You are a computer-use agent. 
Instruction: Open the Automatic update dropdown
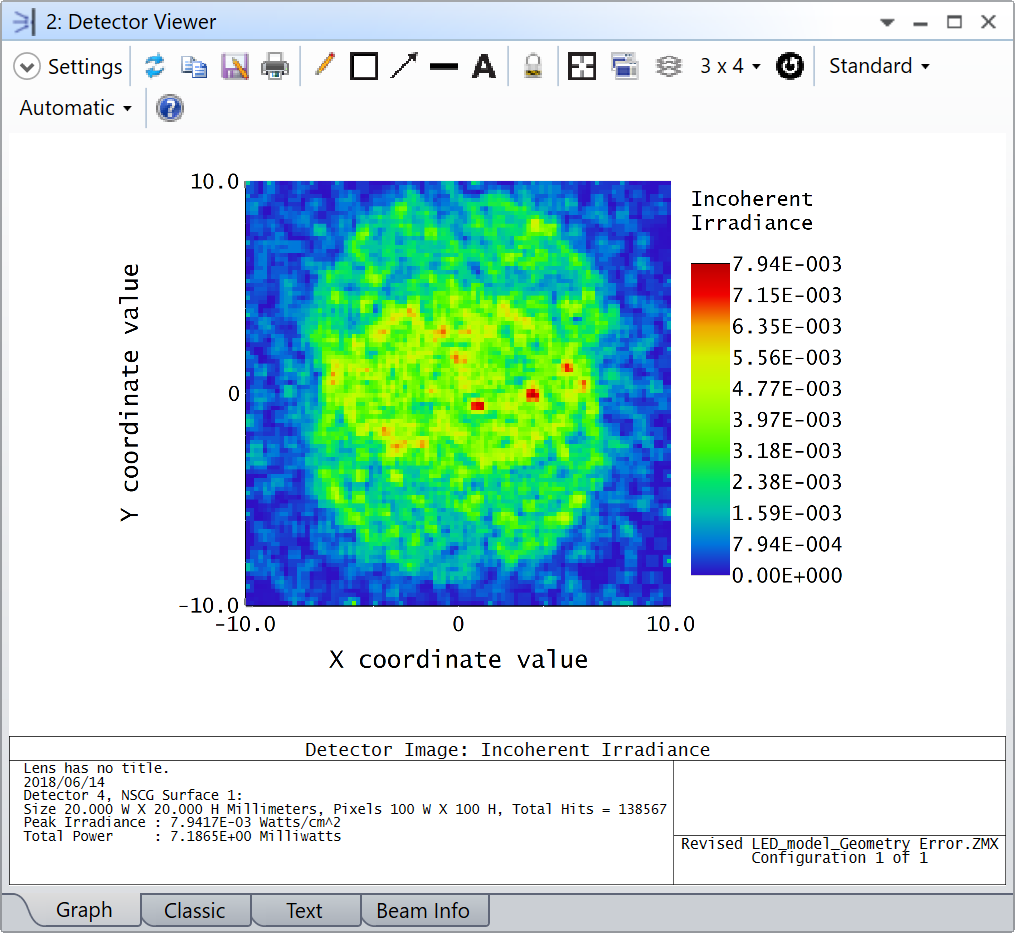click(x=75, y=108)
